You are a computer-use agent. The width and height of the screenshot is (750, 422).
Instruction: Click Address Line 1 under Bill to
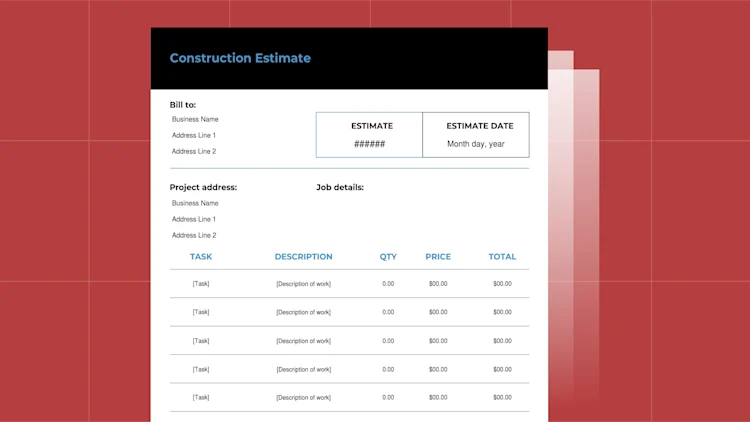(194, 135)
